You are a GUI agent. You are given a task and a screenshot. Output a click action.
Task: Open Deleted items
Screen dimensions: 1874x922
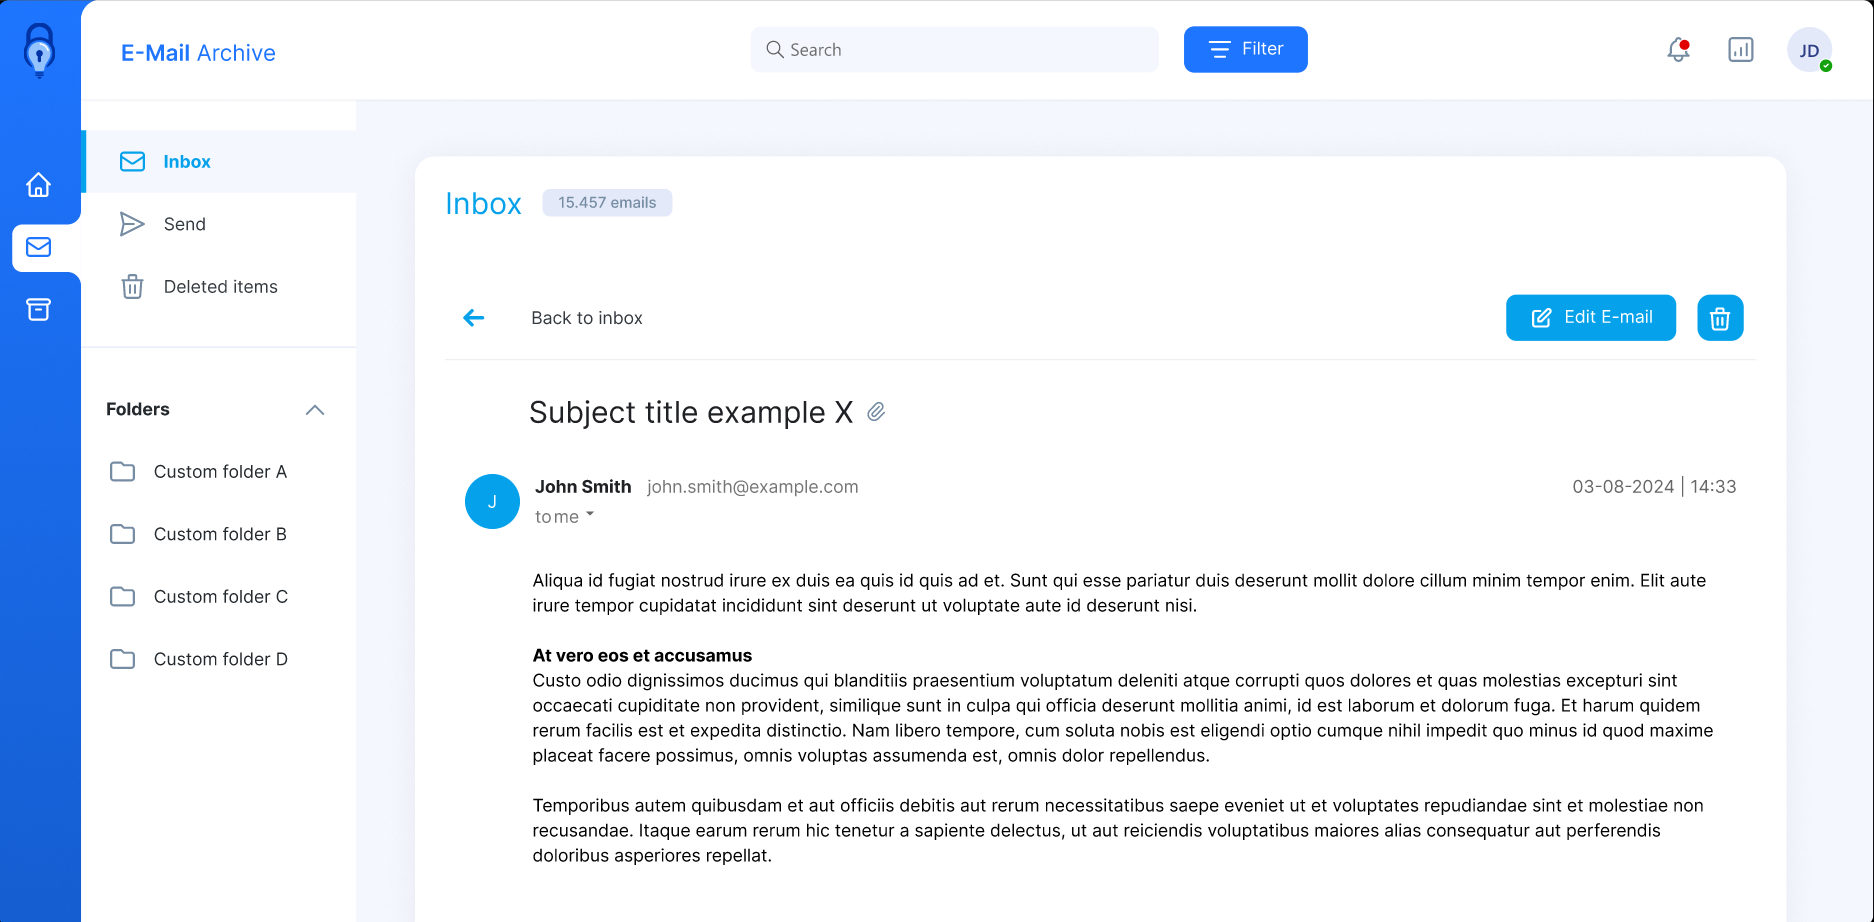coord(219,287)
